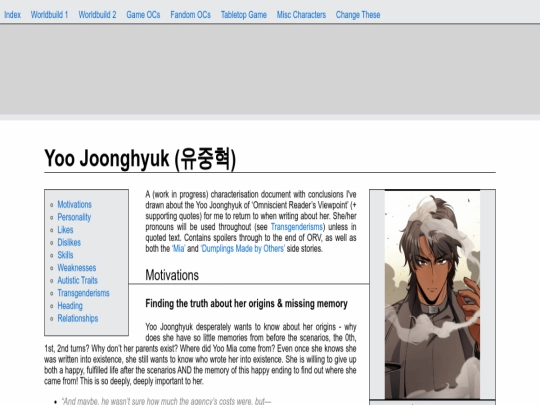
Task: Open the Fandom OCs section
Action: coord(190,15)
